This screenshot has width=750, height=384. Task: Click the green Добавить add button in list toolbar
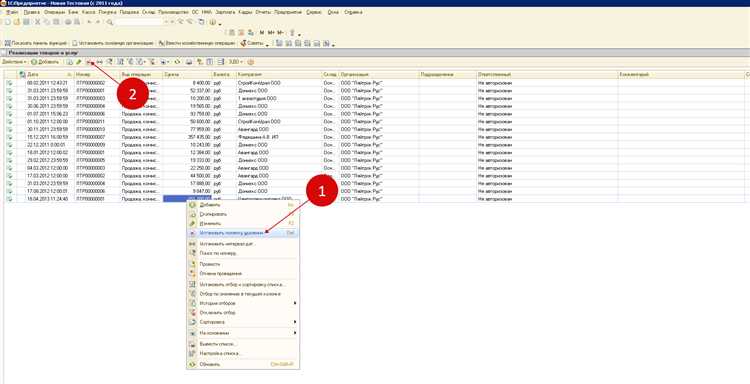[45, 62]
